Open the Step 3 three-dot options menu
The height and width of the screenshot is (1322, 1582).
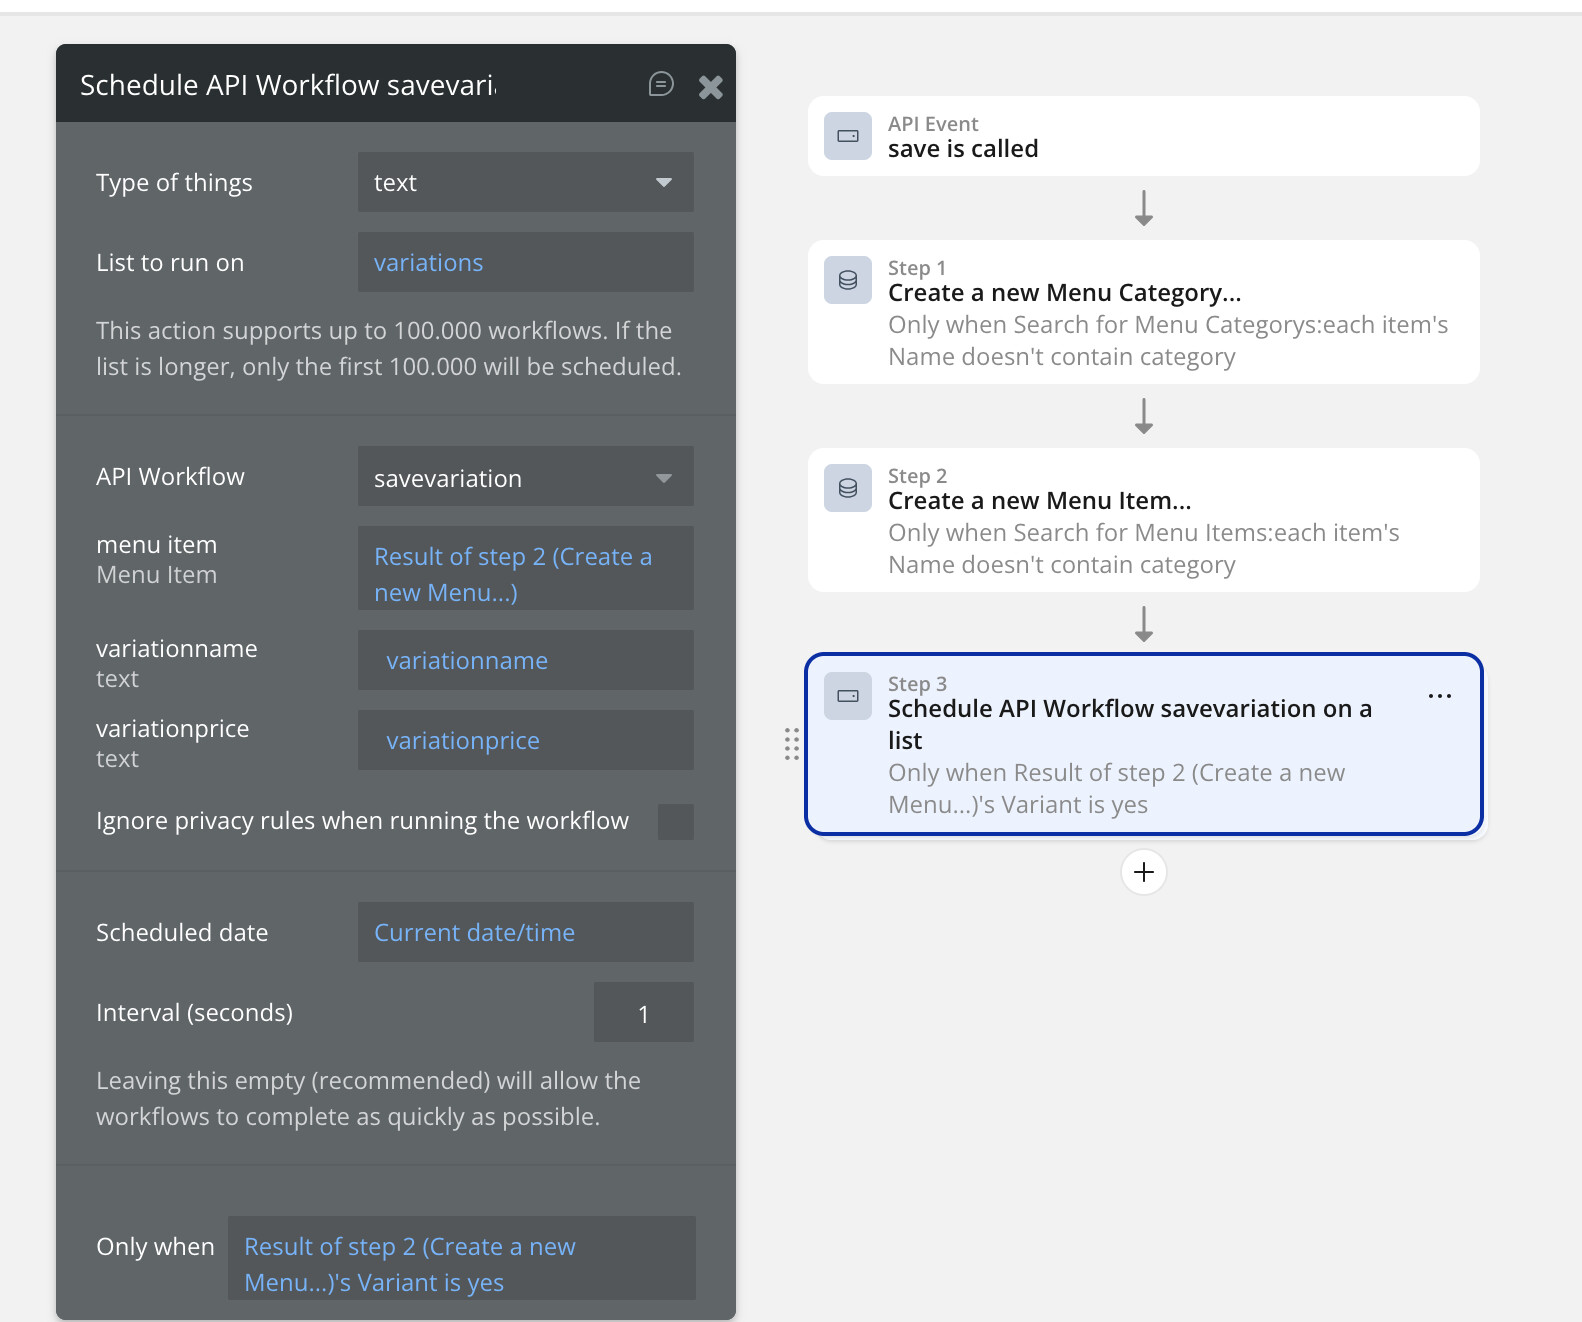[x=1439, y=696]
